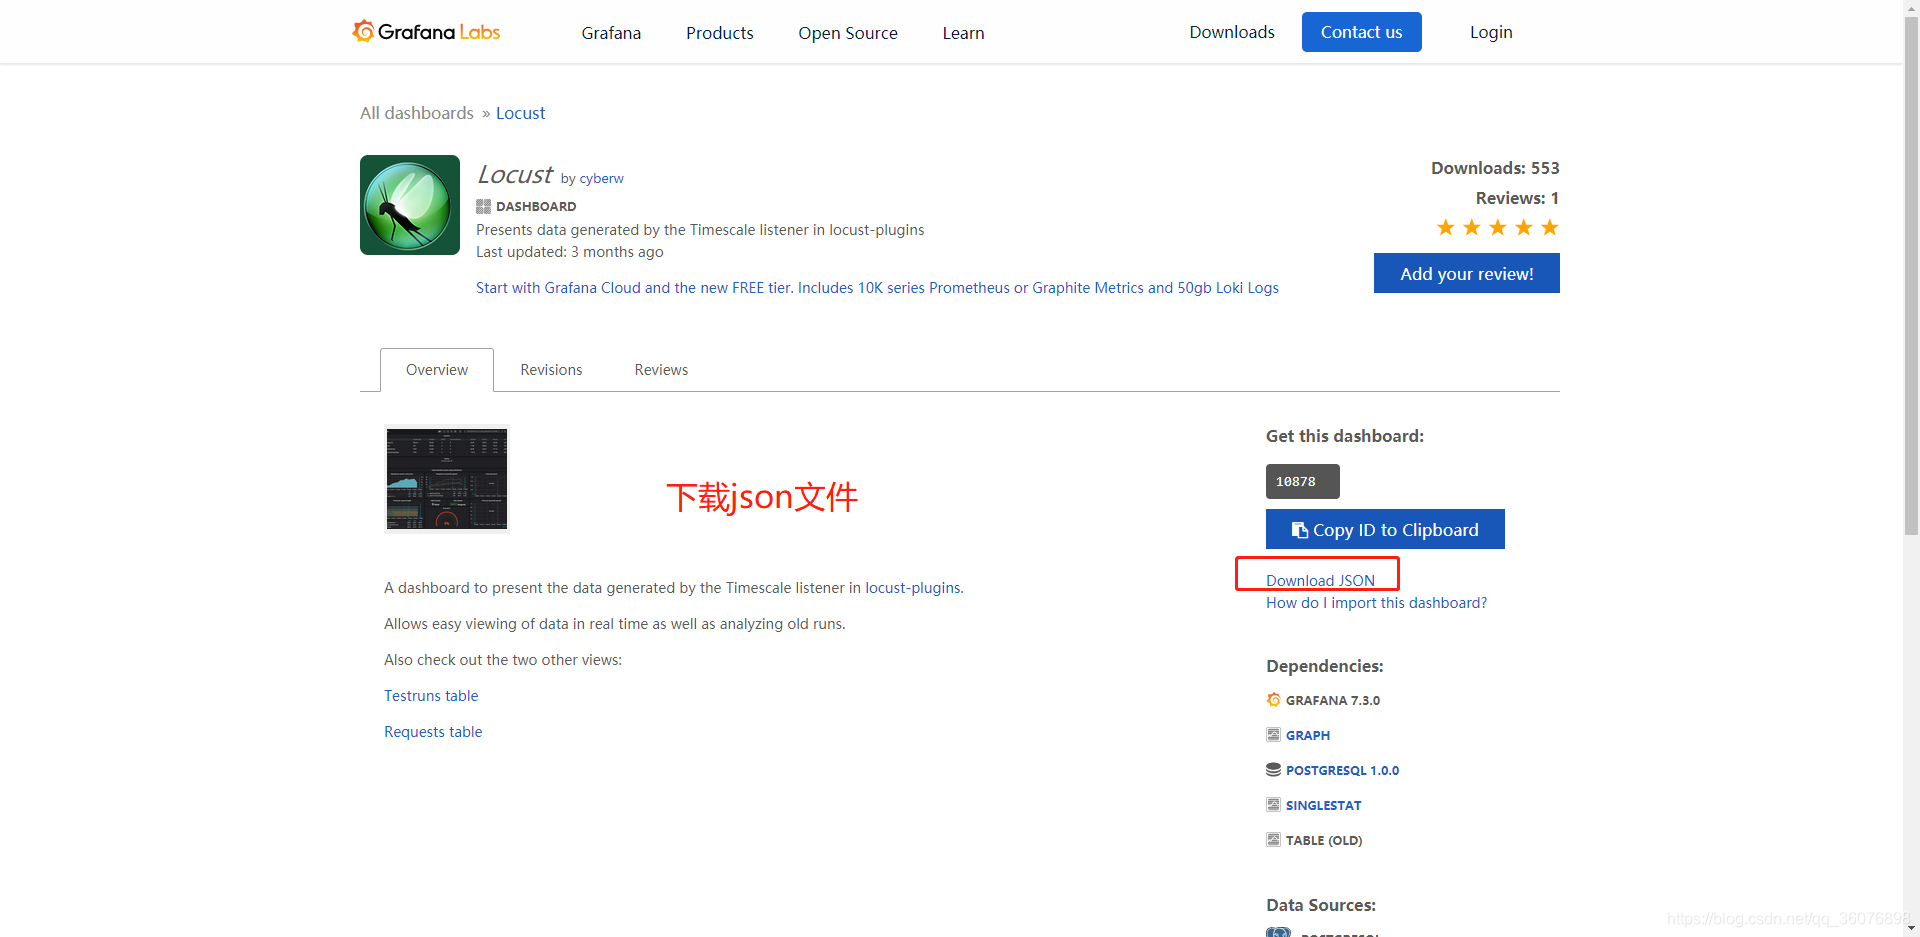This screenshot has height=937, width=1920.
Task: Open the Open Source menu
Action: click(x=848, y=33)
